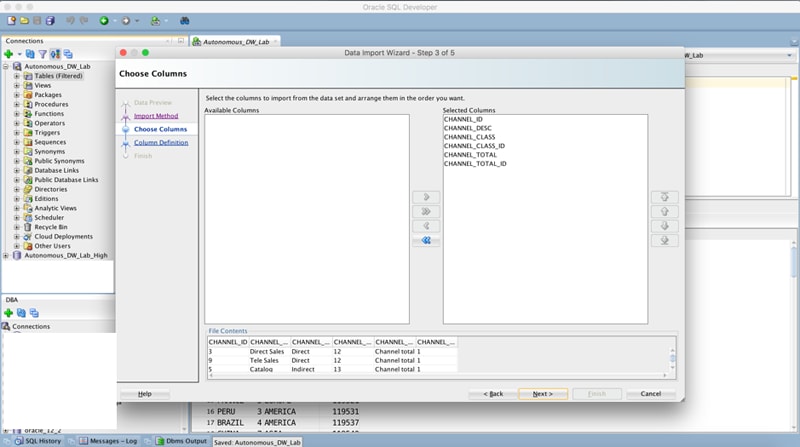The image size is (800, 447).
Task: Minimize the Connections panel
Action: click(x=181, y=40)
